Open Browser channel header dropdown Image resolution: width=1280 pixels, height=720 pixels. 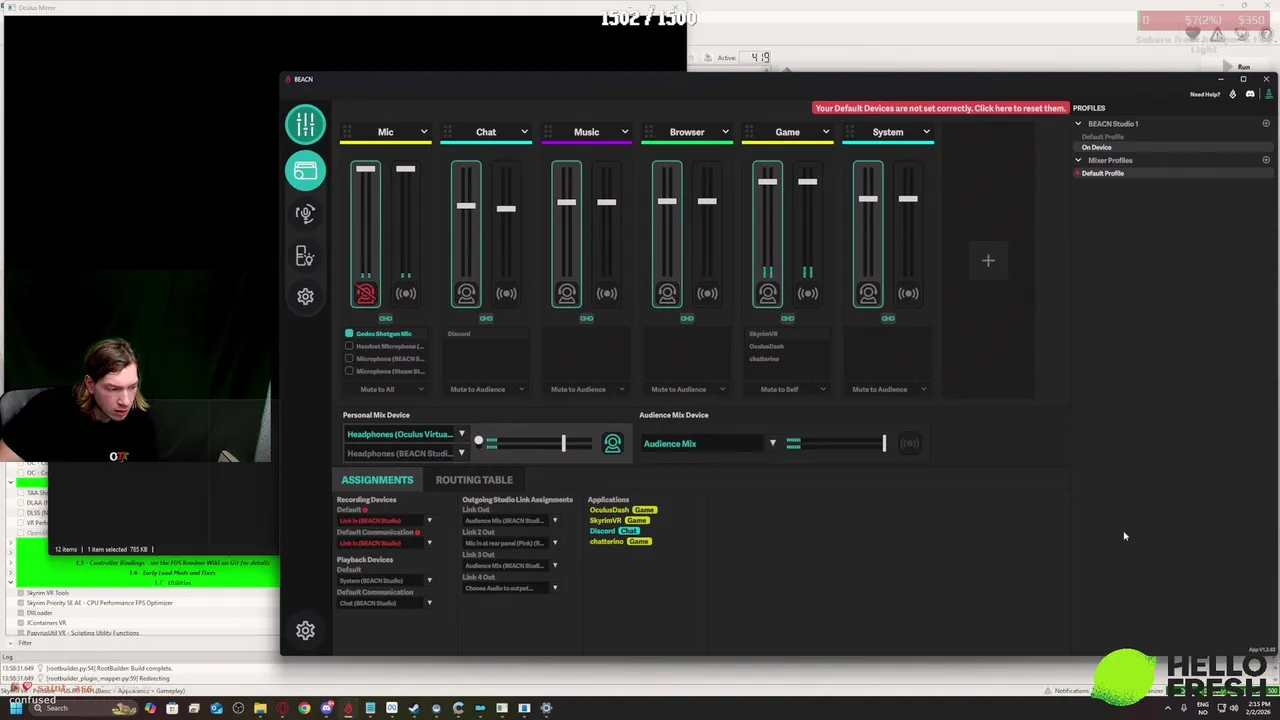725,132
